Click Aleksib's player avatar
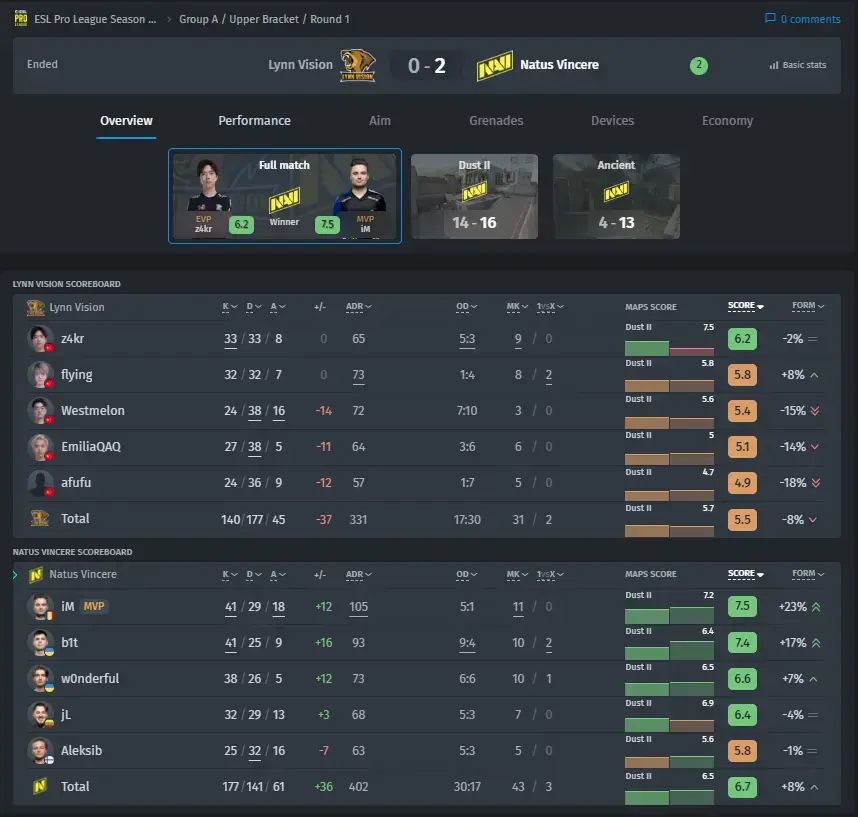The image size is (858, 817). pos(40,751)
